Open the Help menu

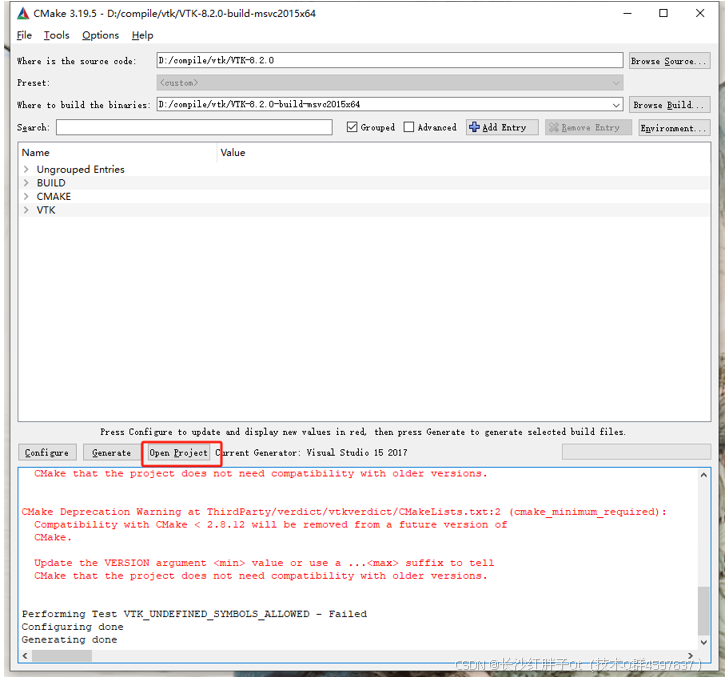pyautogui.click(x=142, y=35)
